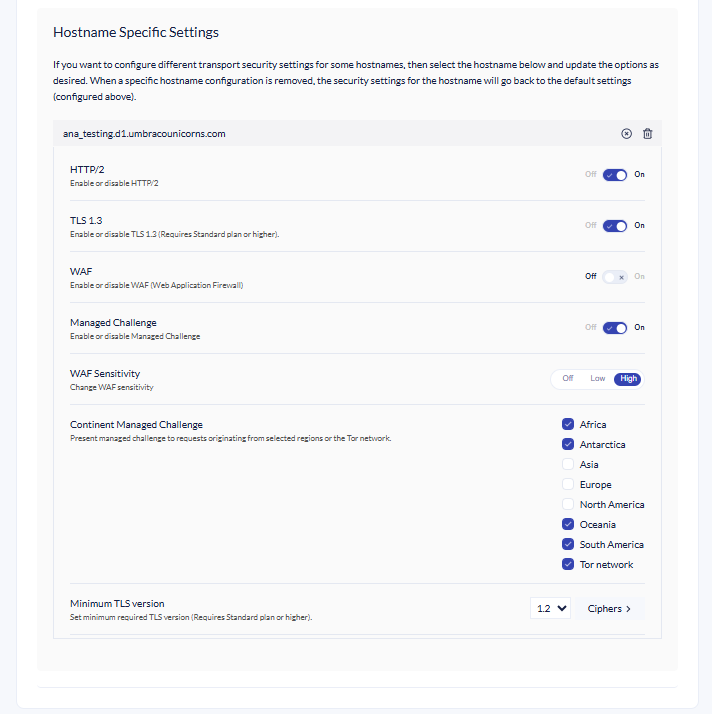
Task: Turn off the Managed Challenge toggle
Action: [614, 328]
